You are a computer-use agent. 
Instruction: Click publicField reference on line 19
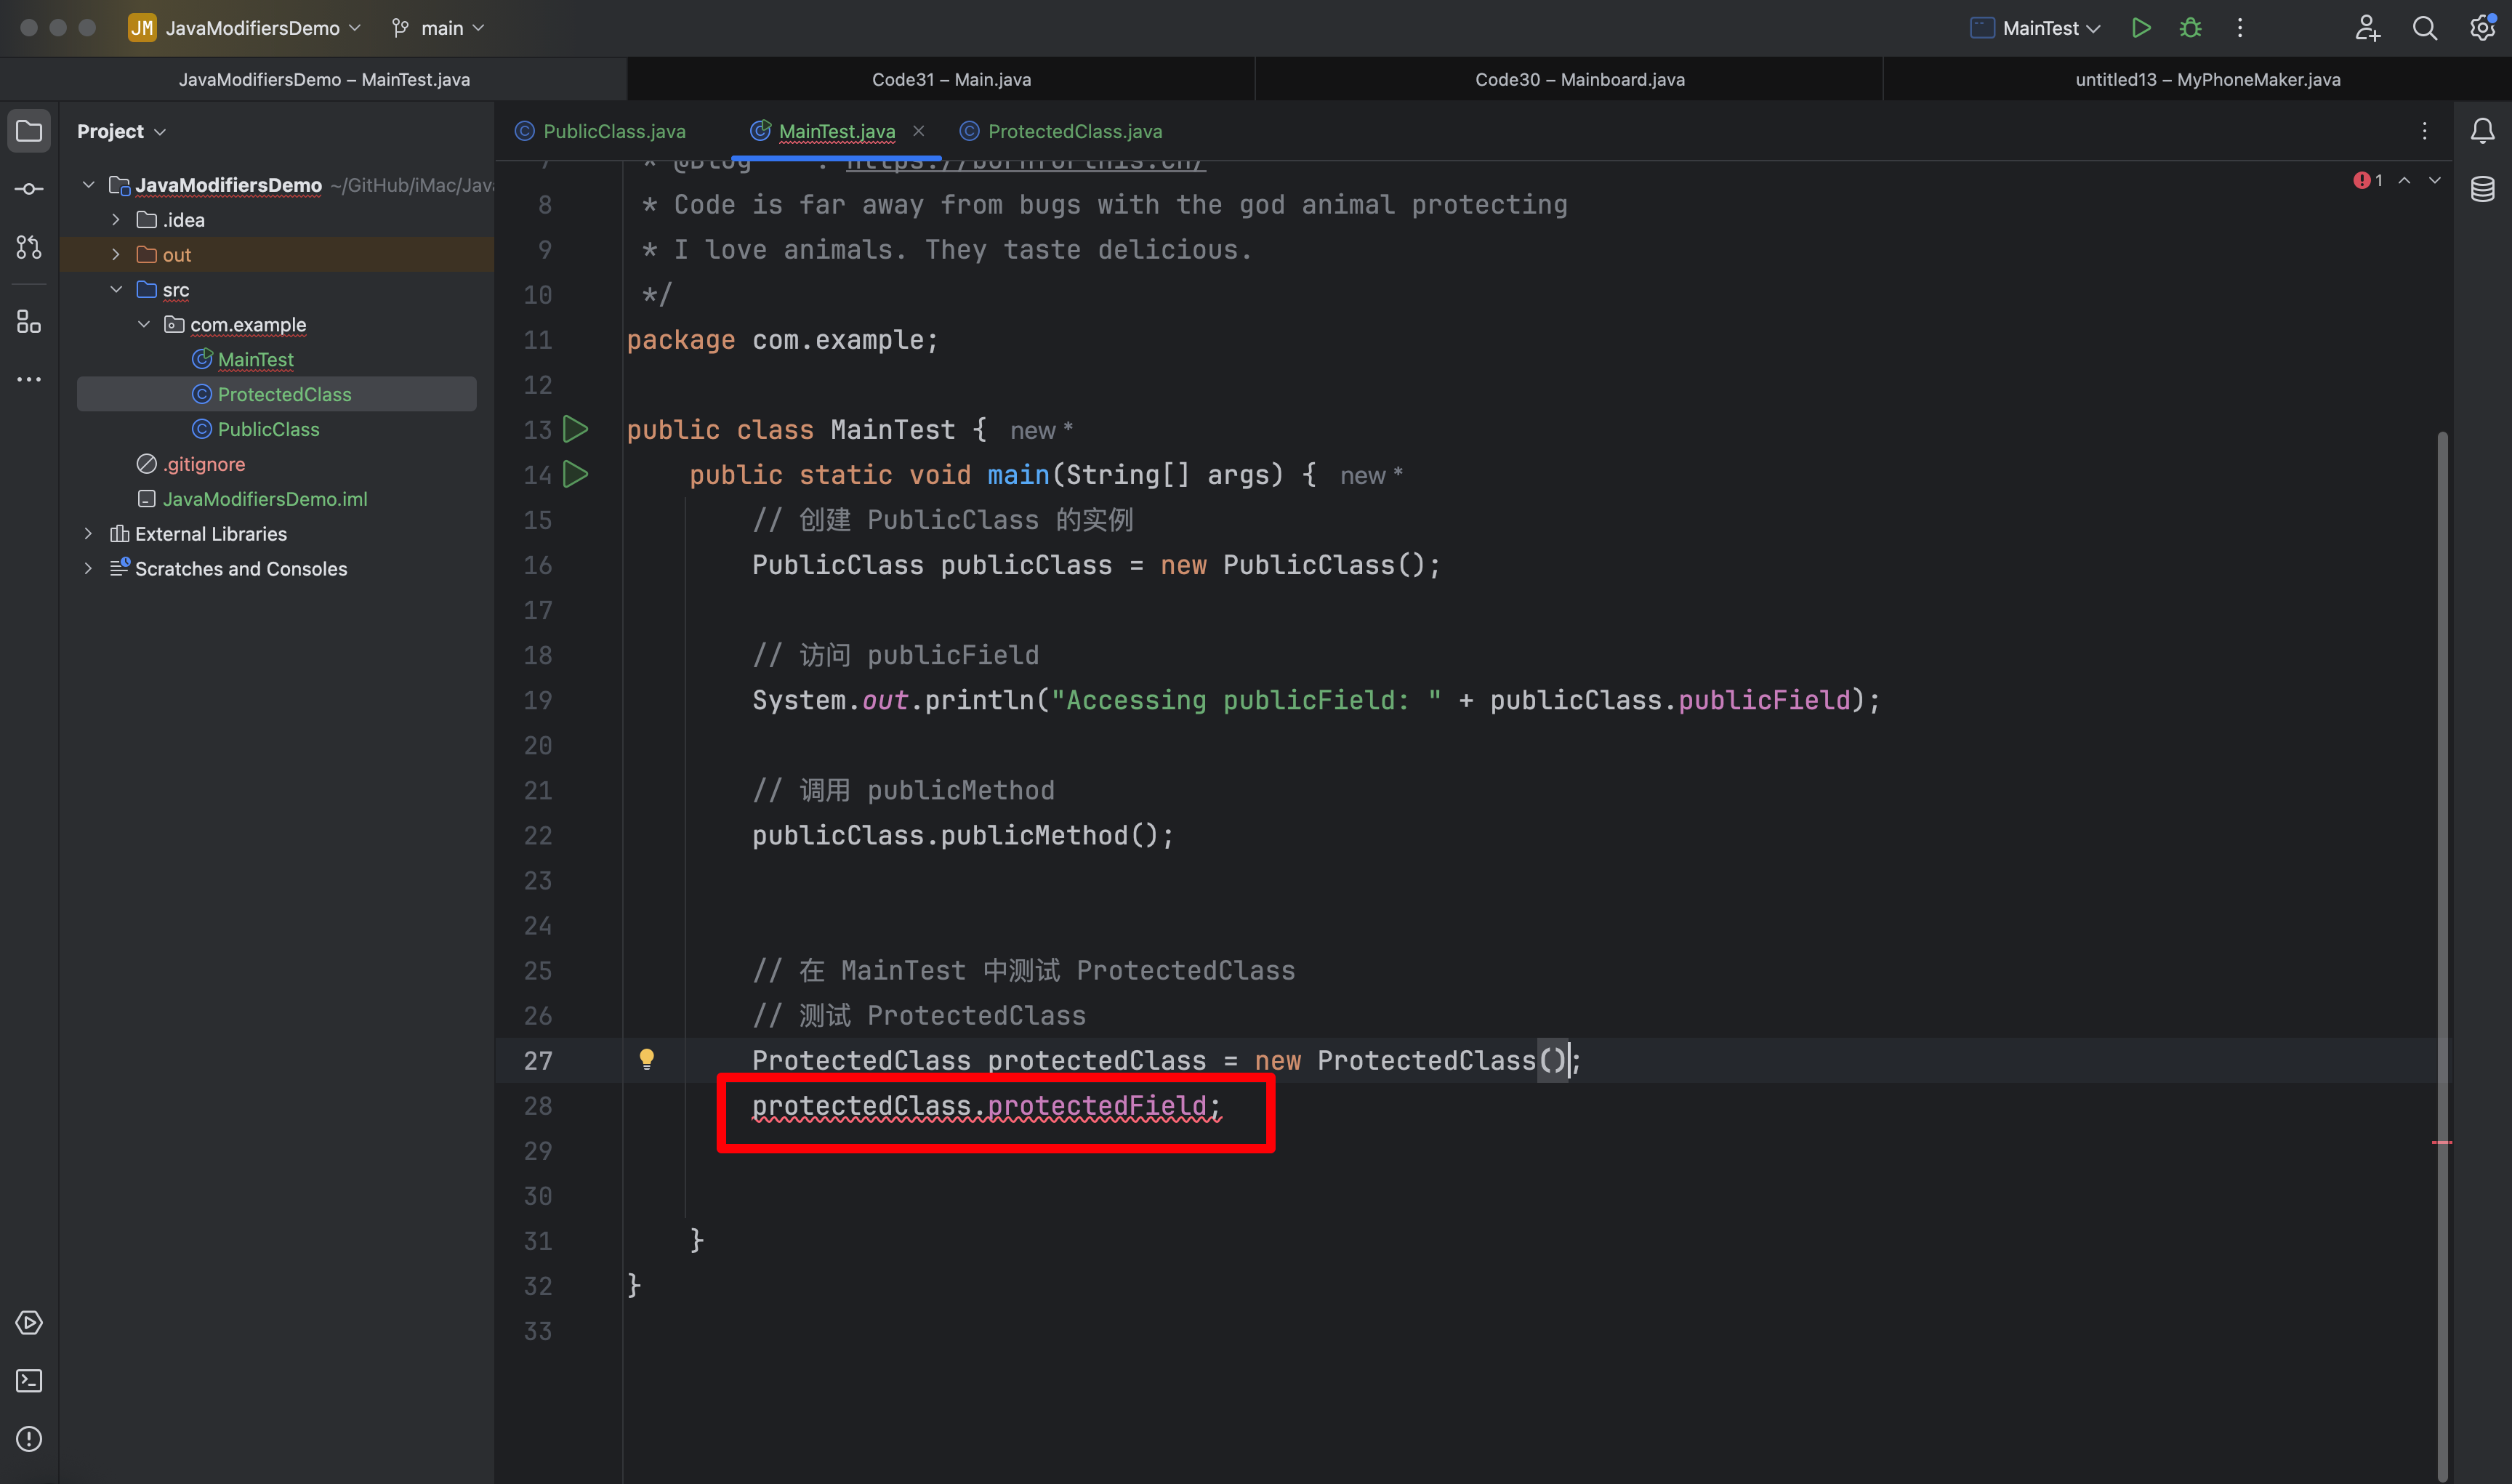(1764, 700)
